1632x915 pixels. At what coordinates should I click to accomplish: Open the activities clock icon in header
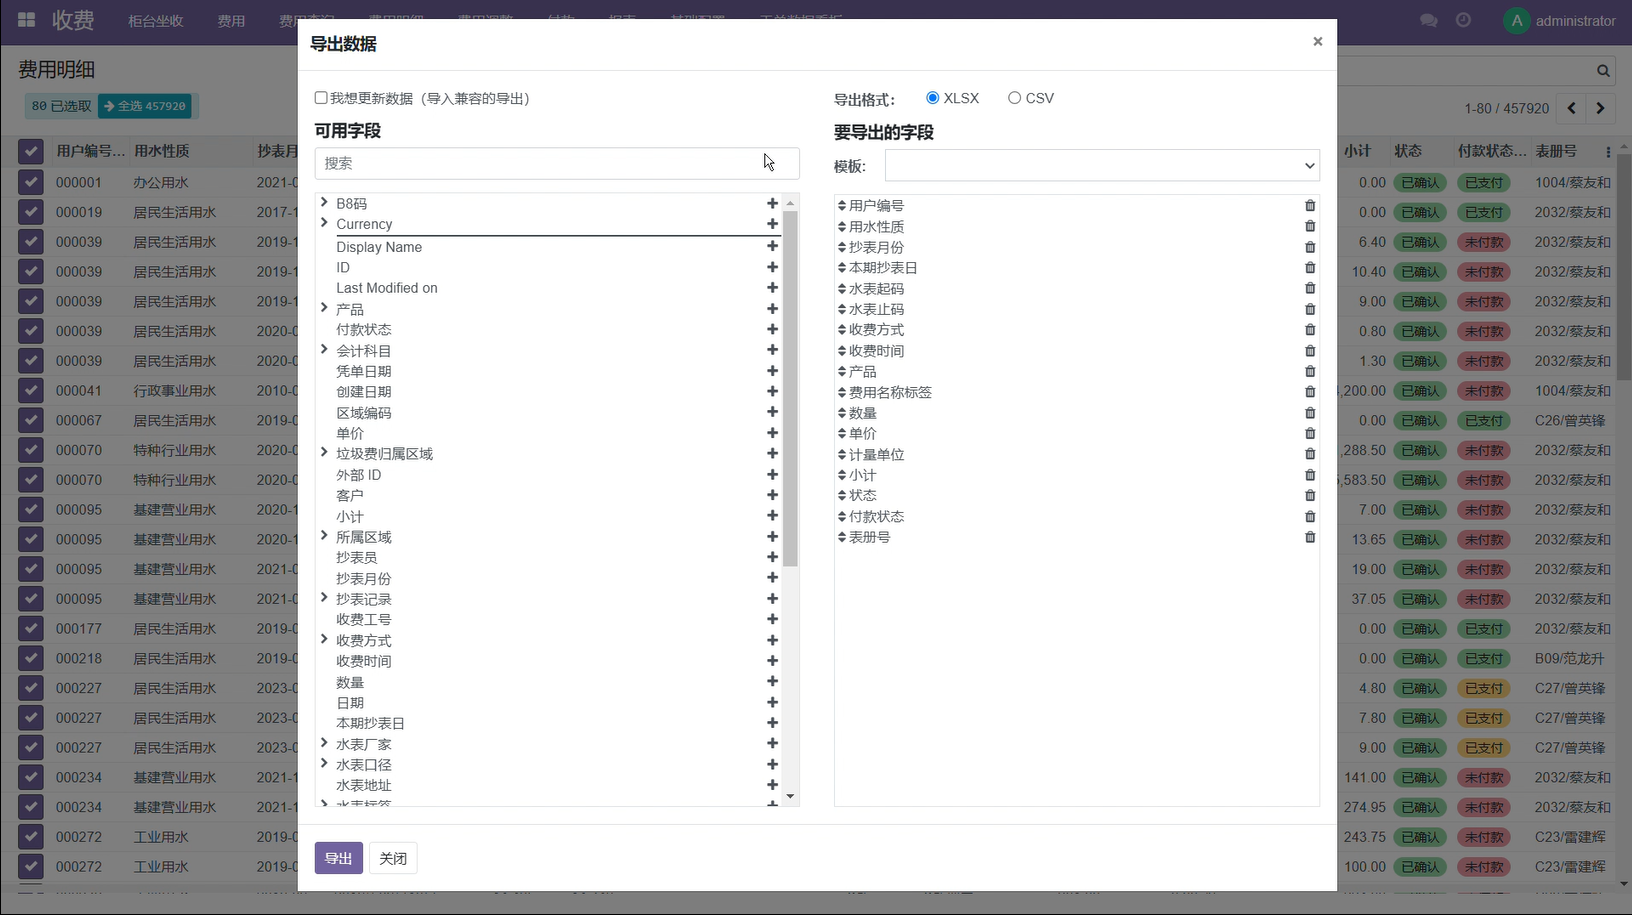point(1463,20)
